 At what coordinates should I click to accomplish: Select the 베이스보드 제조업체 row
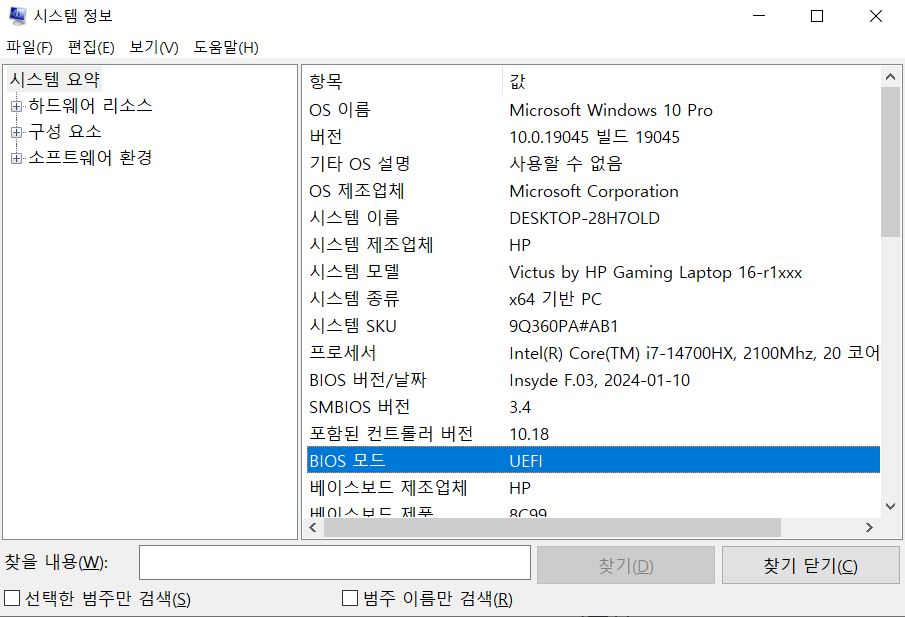click(x=593, y=488)
